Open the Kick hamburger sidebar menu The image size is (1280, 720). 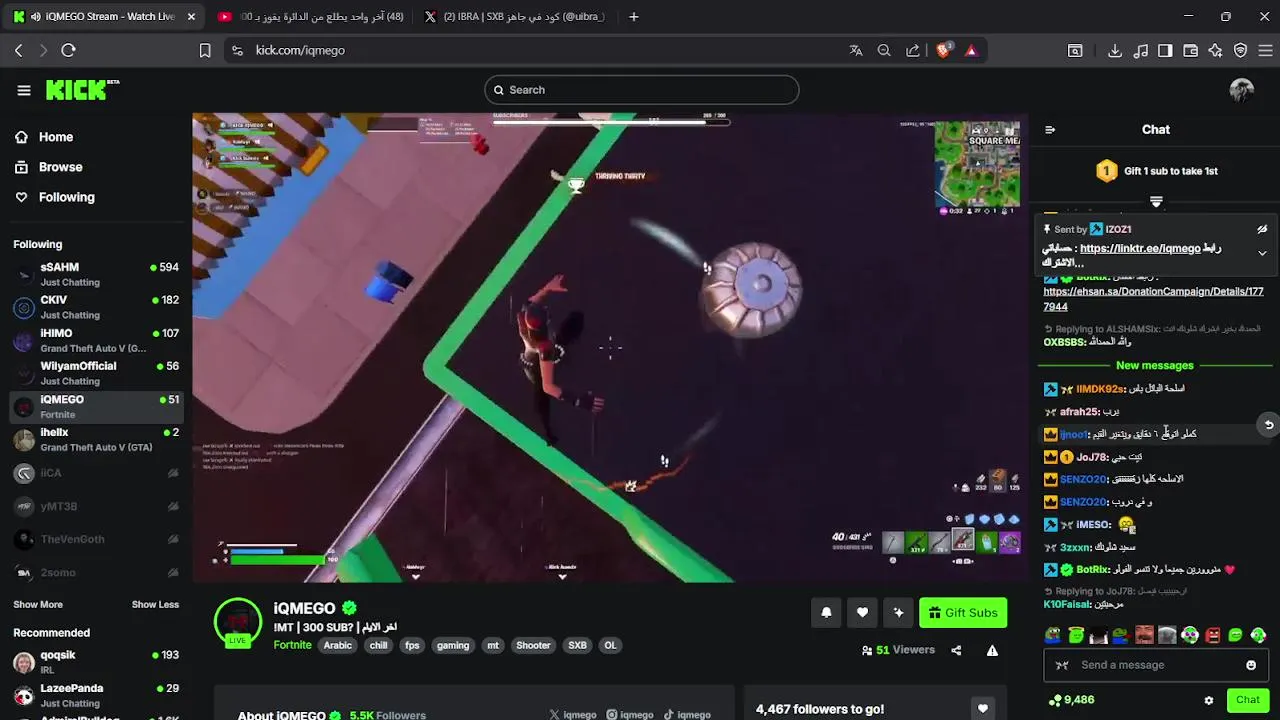click(x=24, y=90)
